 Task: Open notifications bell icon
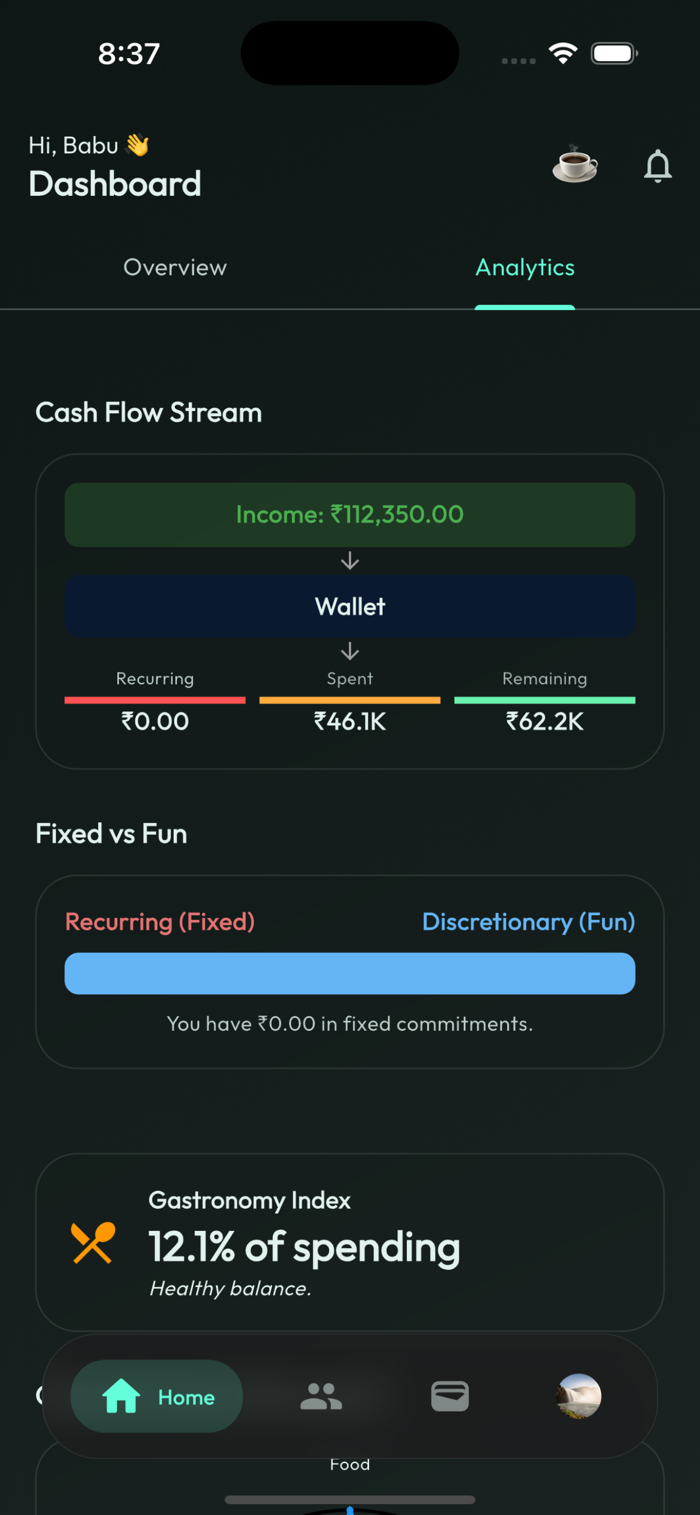coord(657,166)
